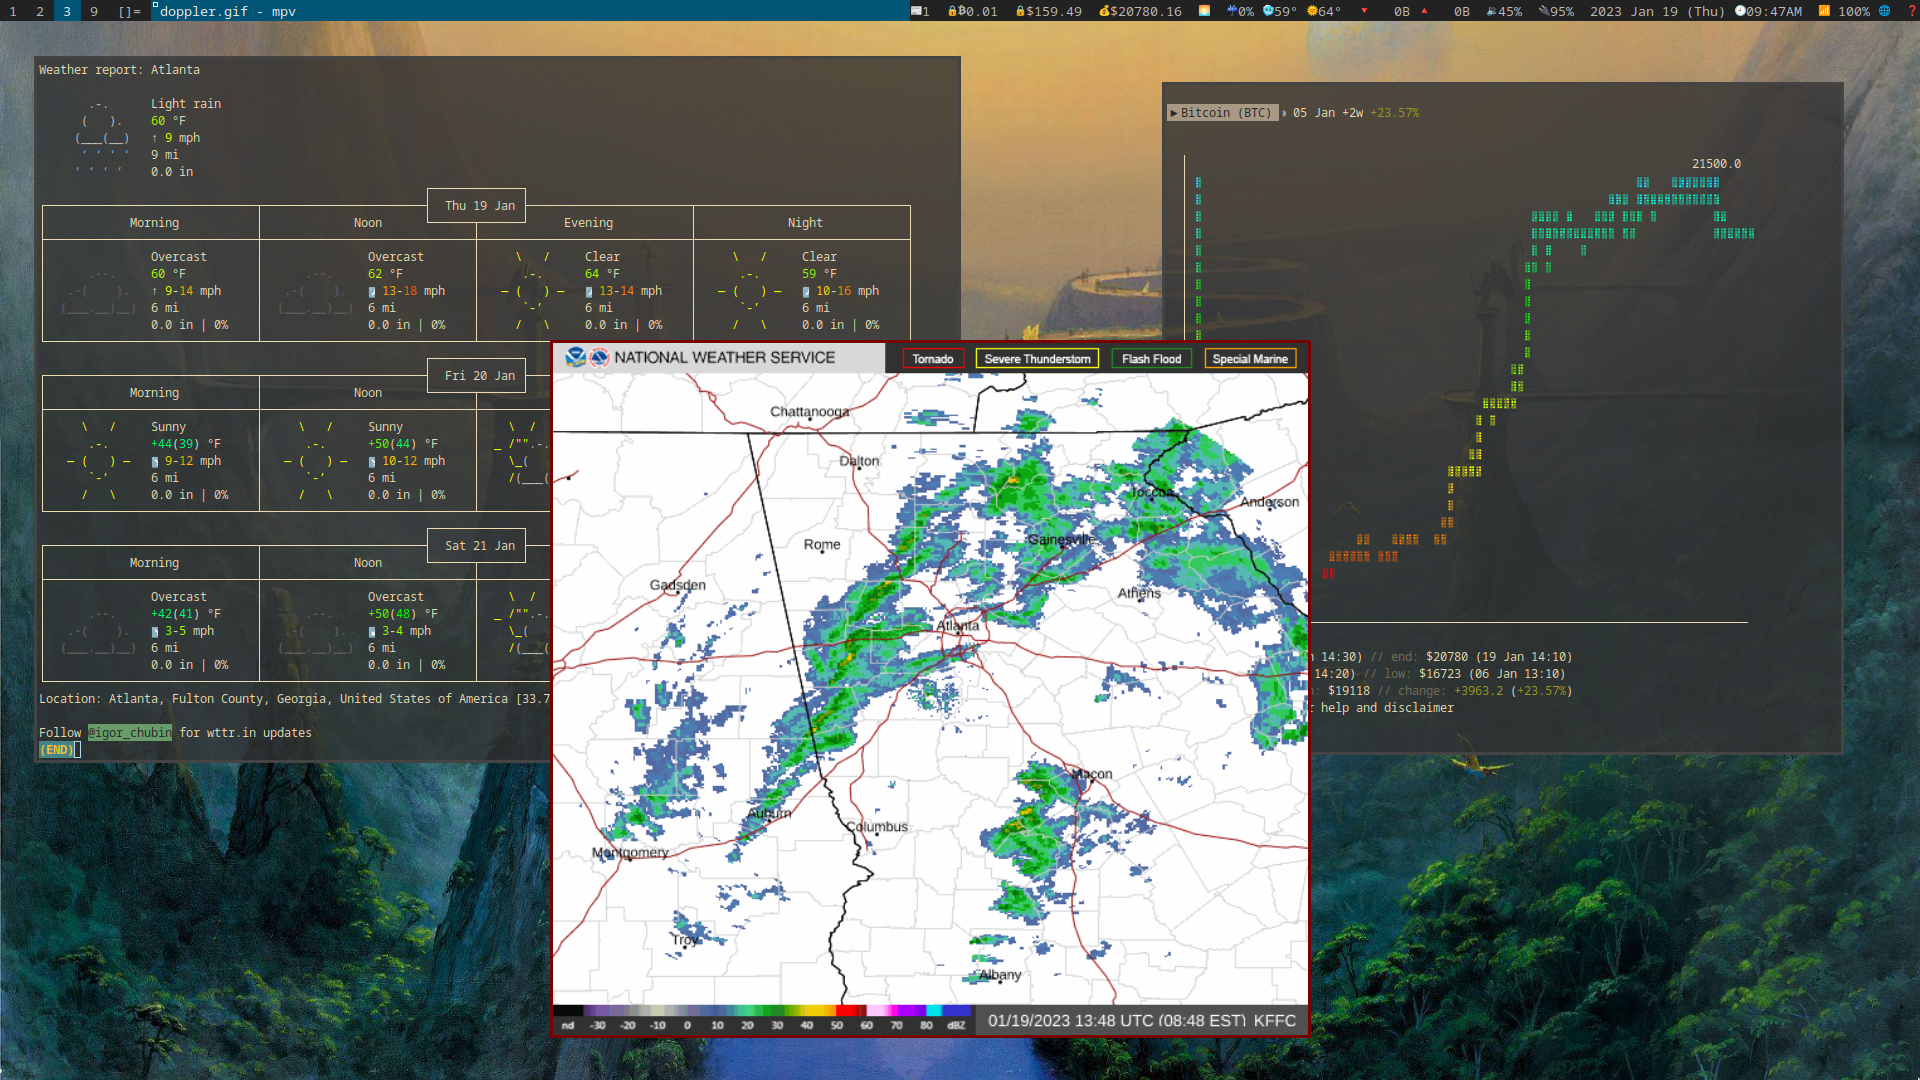Expand the Bitcoin (BTC) header arrow
1920x1080 pixels.
click(x=1174, y=113)
